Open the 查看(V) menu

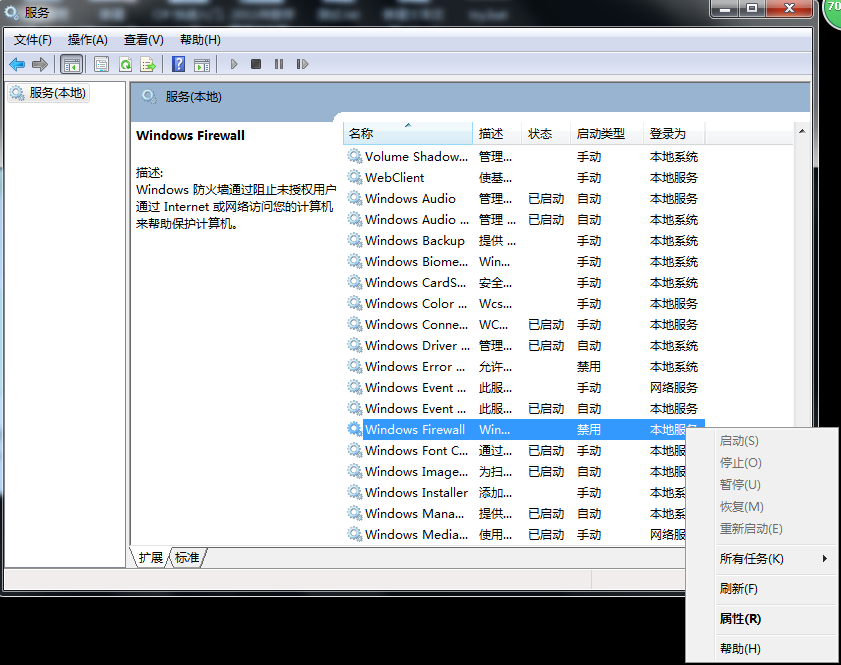(144, 40)
